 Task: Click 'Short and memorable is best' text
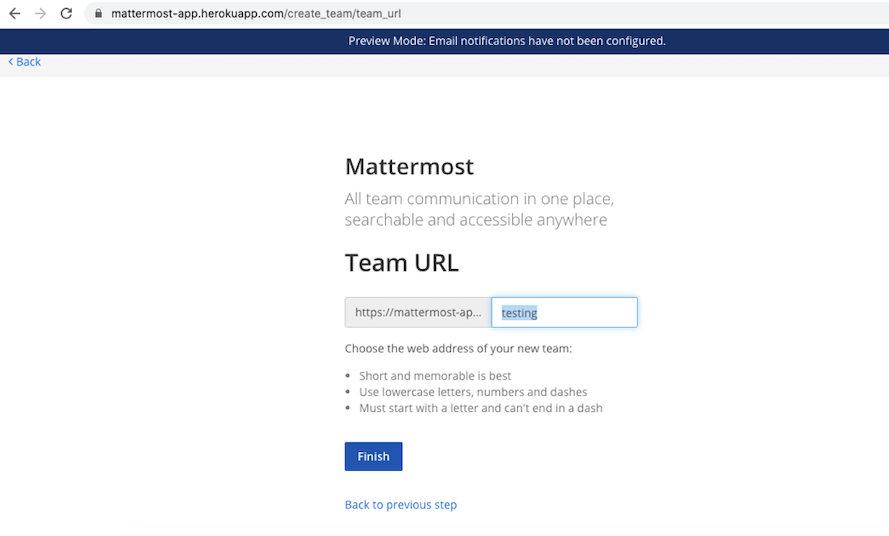pyautogui.click(x=435, y=375)
